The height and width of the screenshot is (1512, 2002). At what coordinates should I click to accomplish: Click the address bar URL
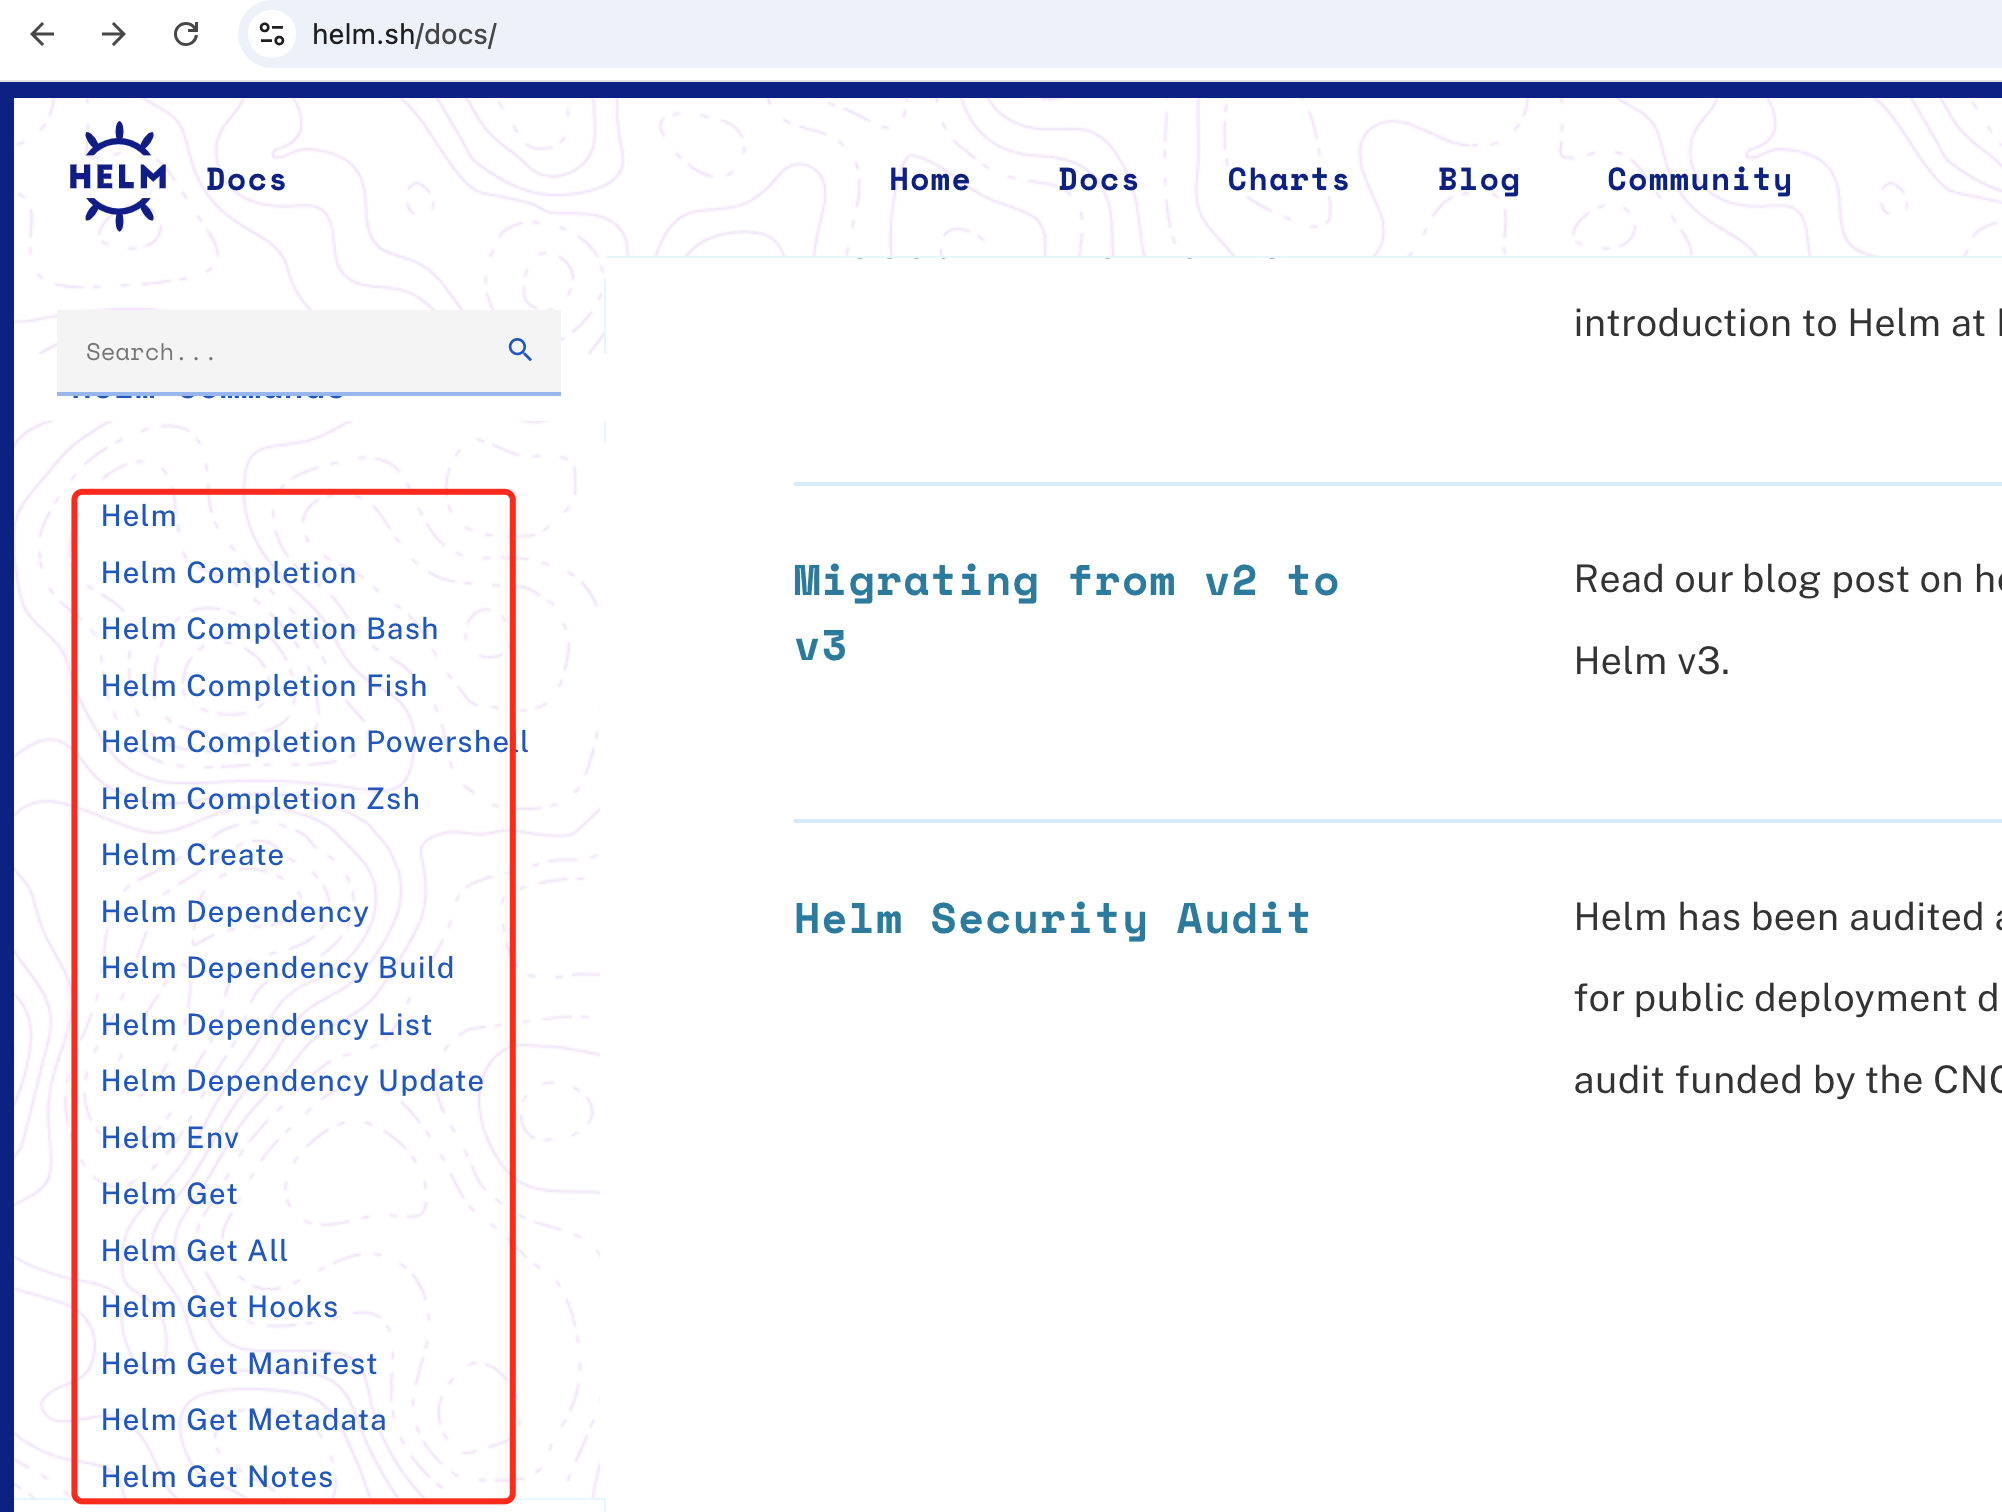click(404, 35)
